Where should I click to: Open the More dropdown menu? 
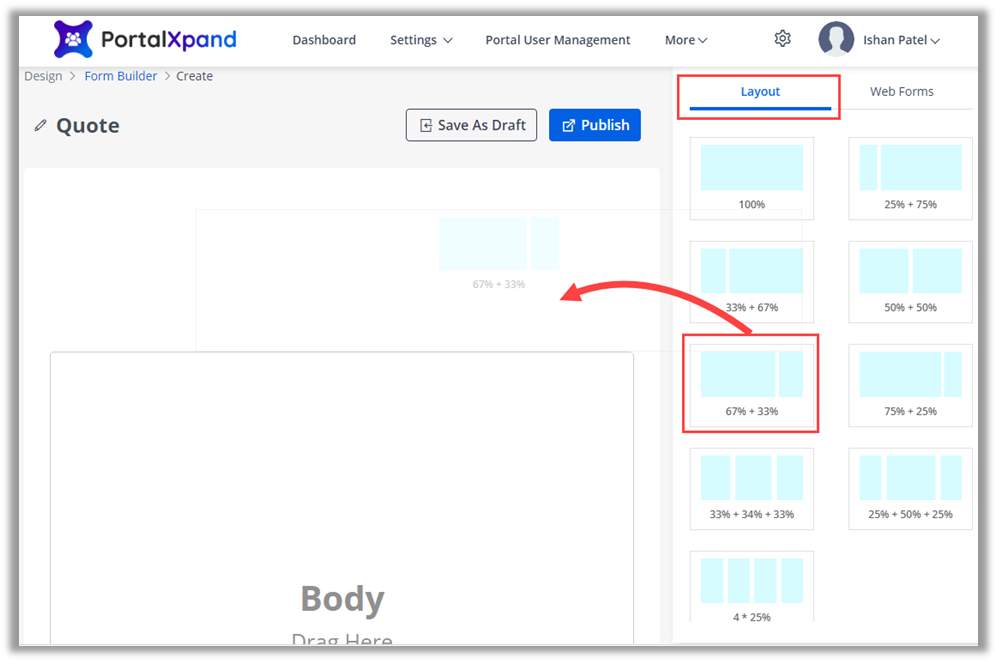pyautogui.click(x=686, y=40)
